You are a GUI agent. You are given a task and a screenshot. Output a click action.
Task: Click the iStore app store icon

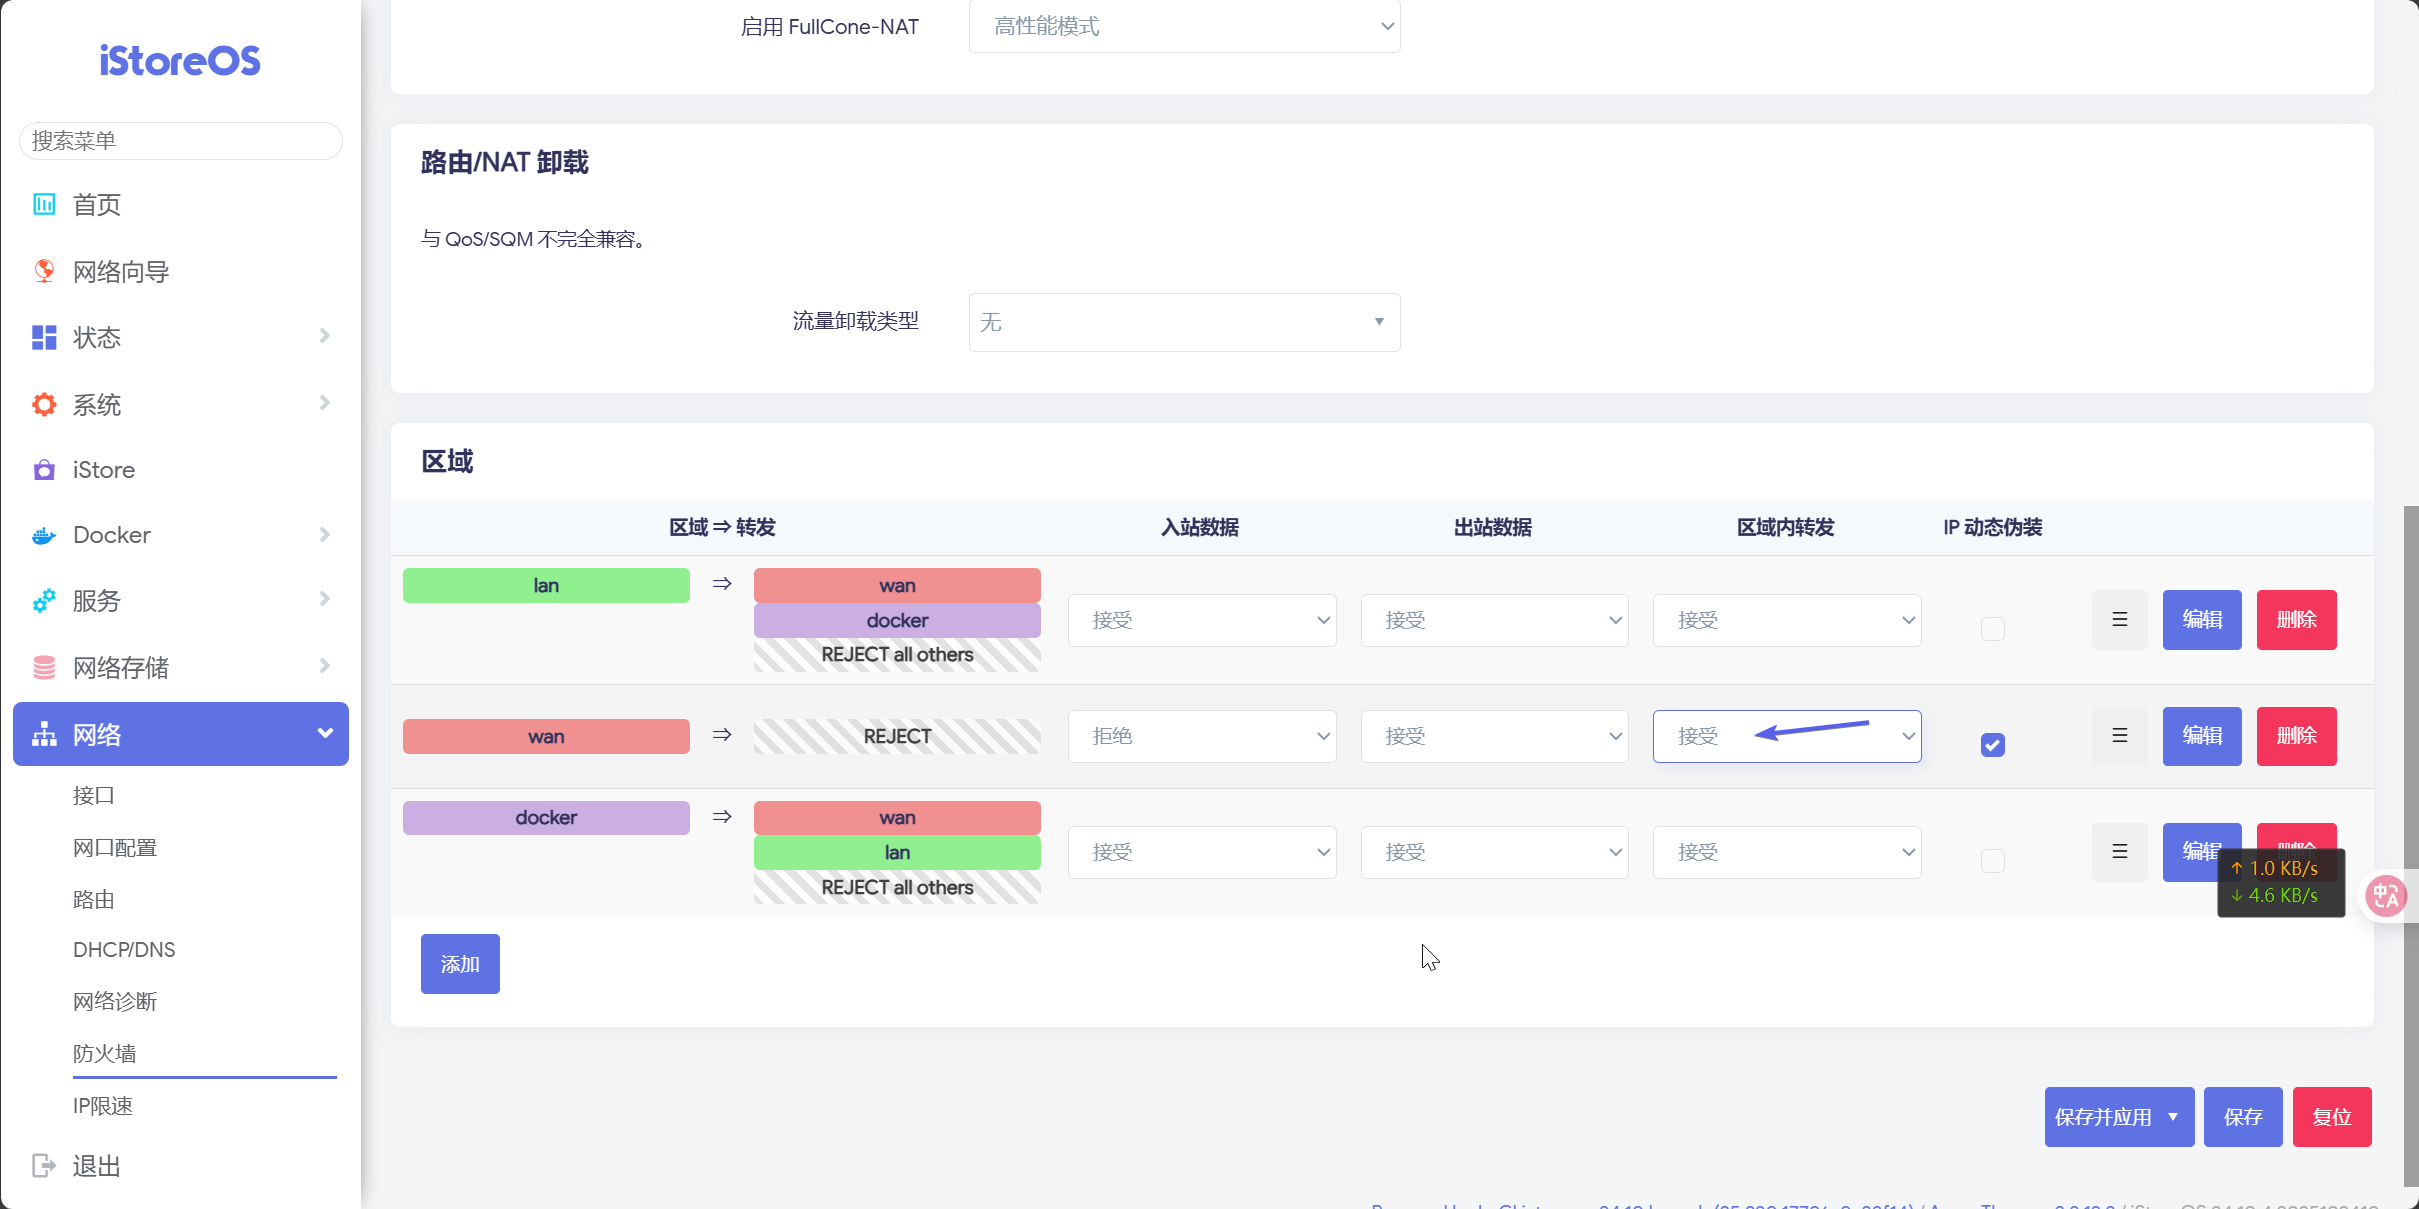tap(43, 469)
